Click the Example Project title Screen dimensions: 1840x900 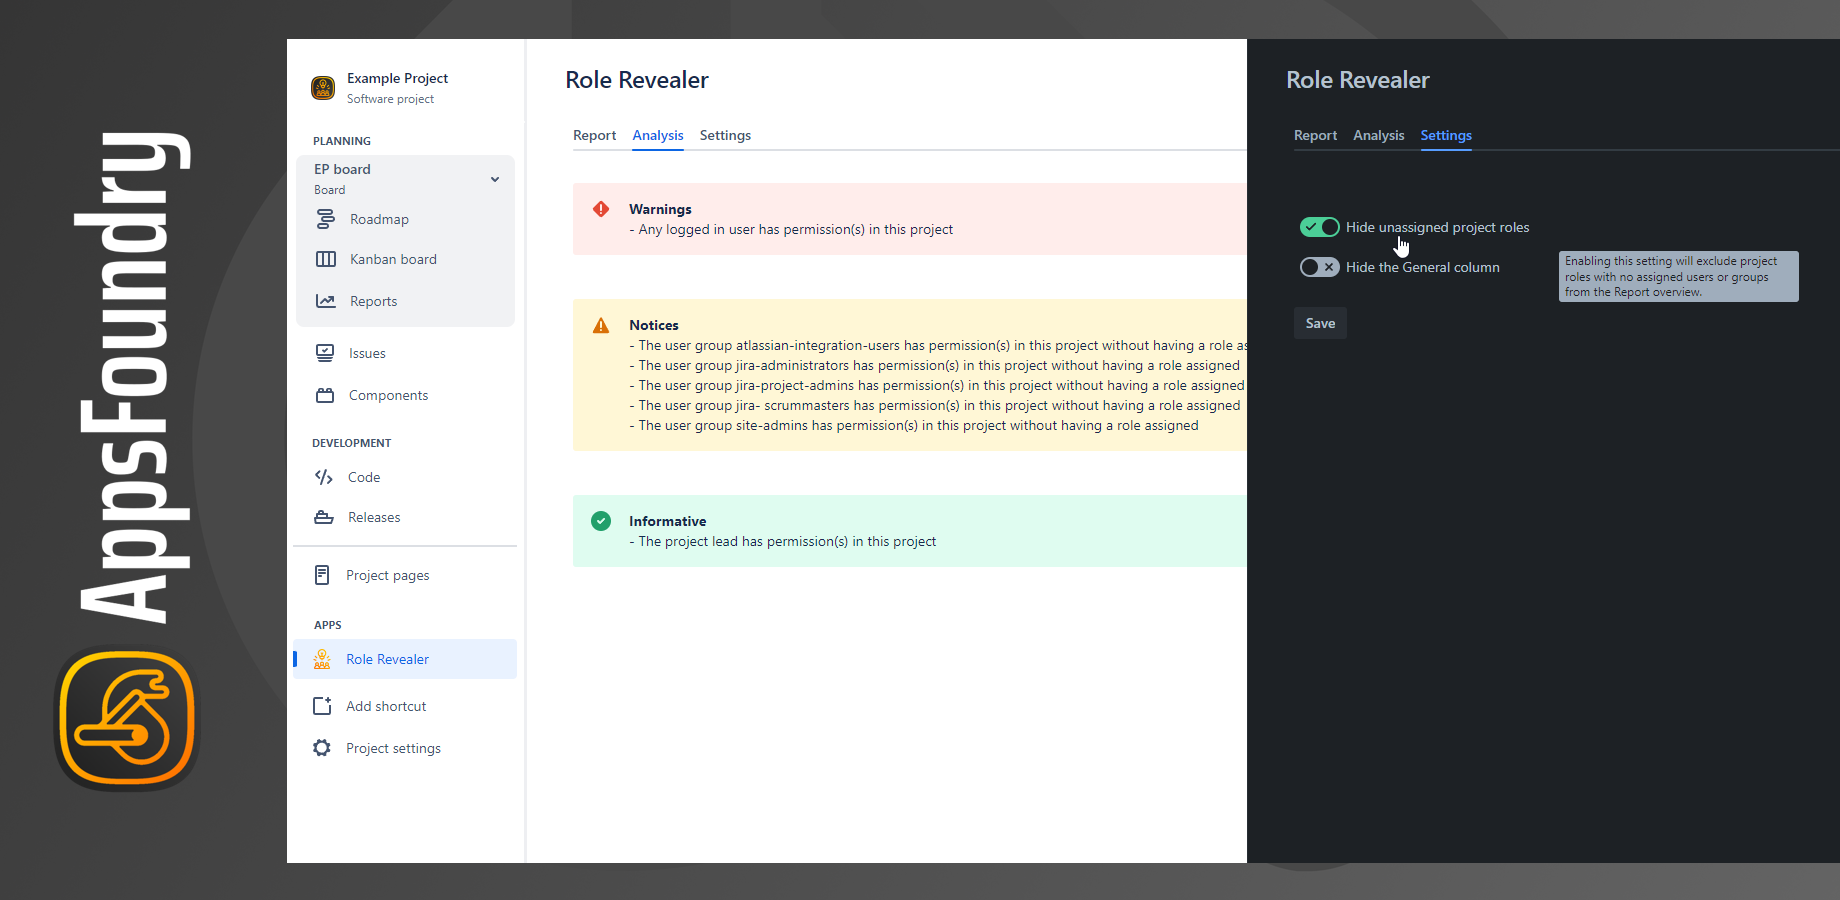click(397, 78)
